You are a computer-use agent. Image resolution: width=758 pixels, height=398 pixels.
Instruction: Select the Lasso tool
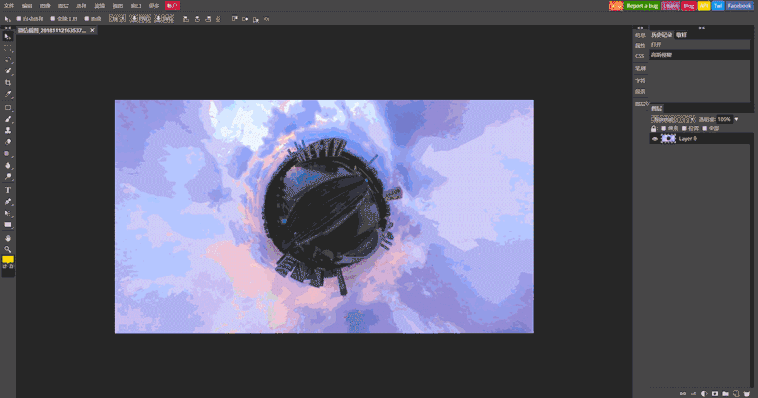click(8, 59)
